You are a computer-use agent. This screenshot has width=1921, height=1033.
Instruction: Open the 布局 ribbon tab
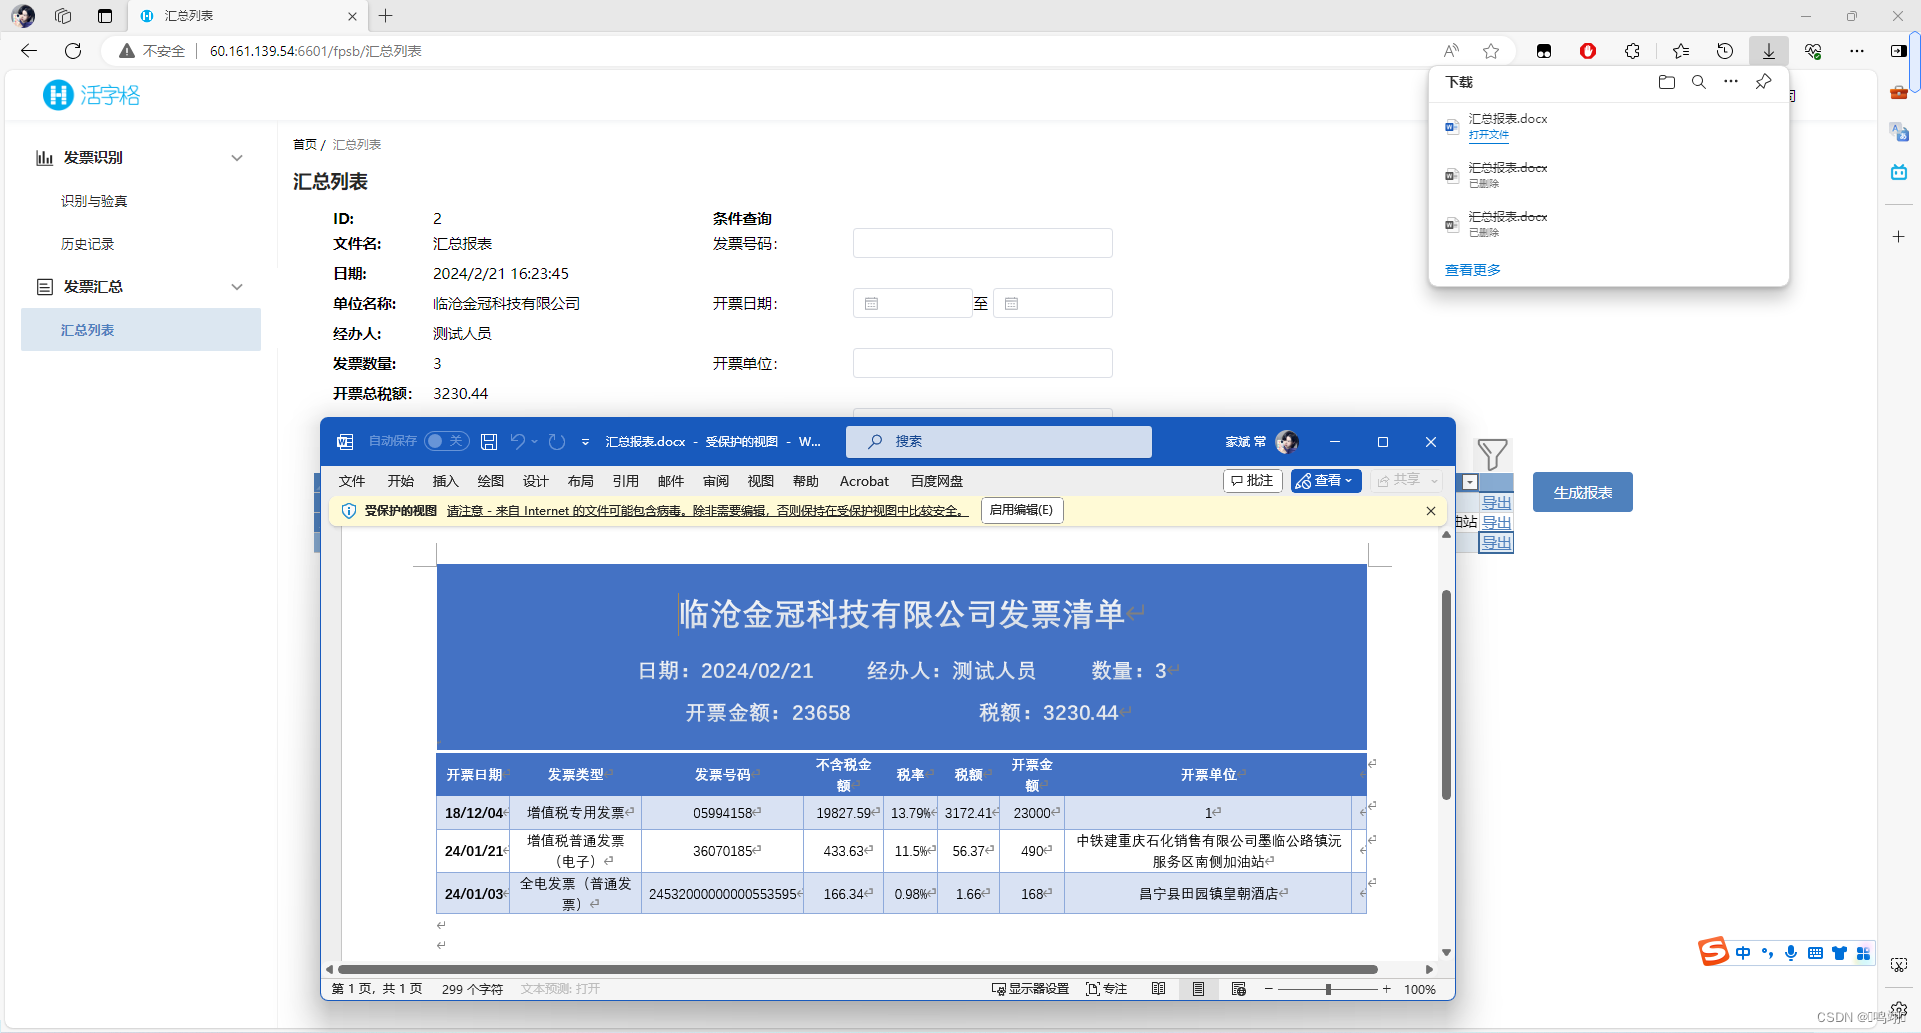580,481
